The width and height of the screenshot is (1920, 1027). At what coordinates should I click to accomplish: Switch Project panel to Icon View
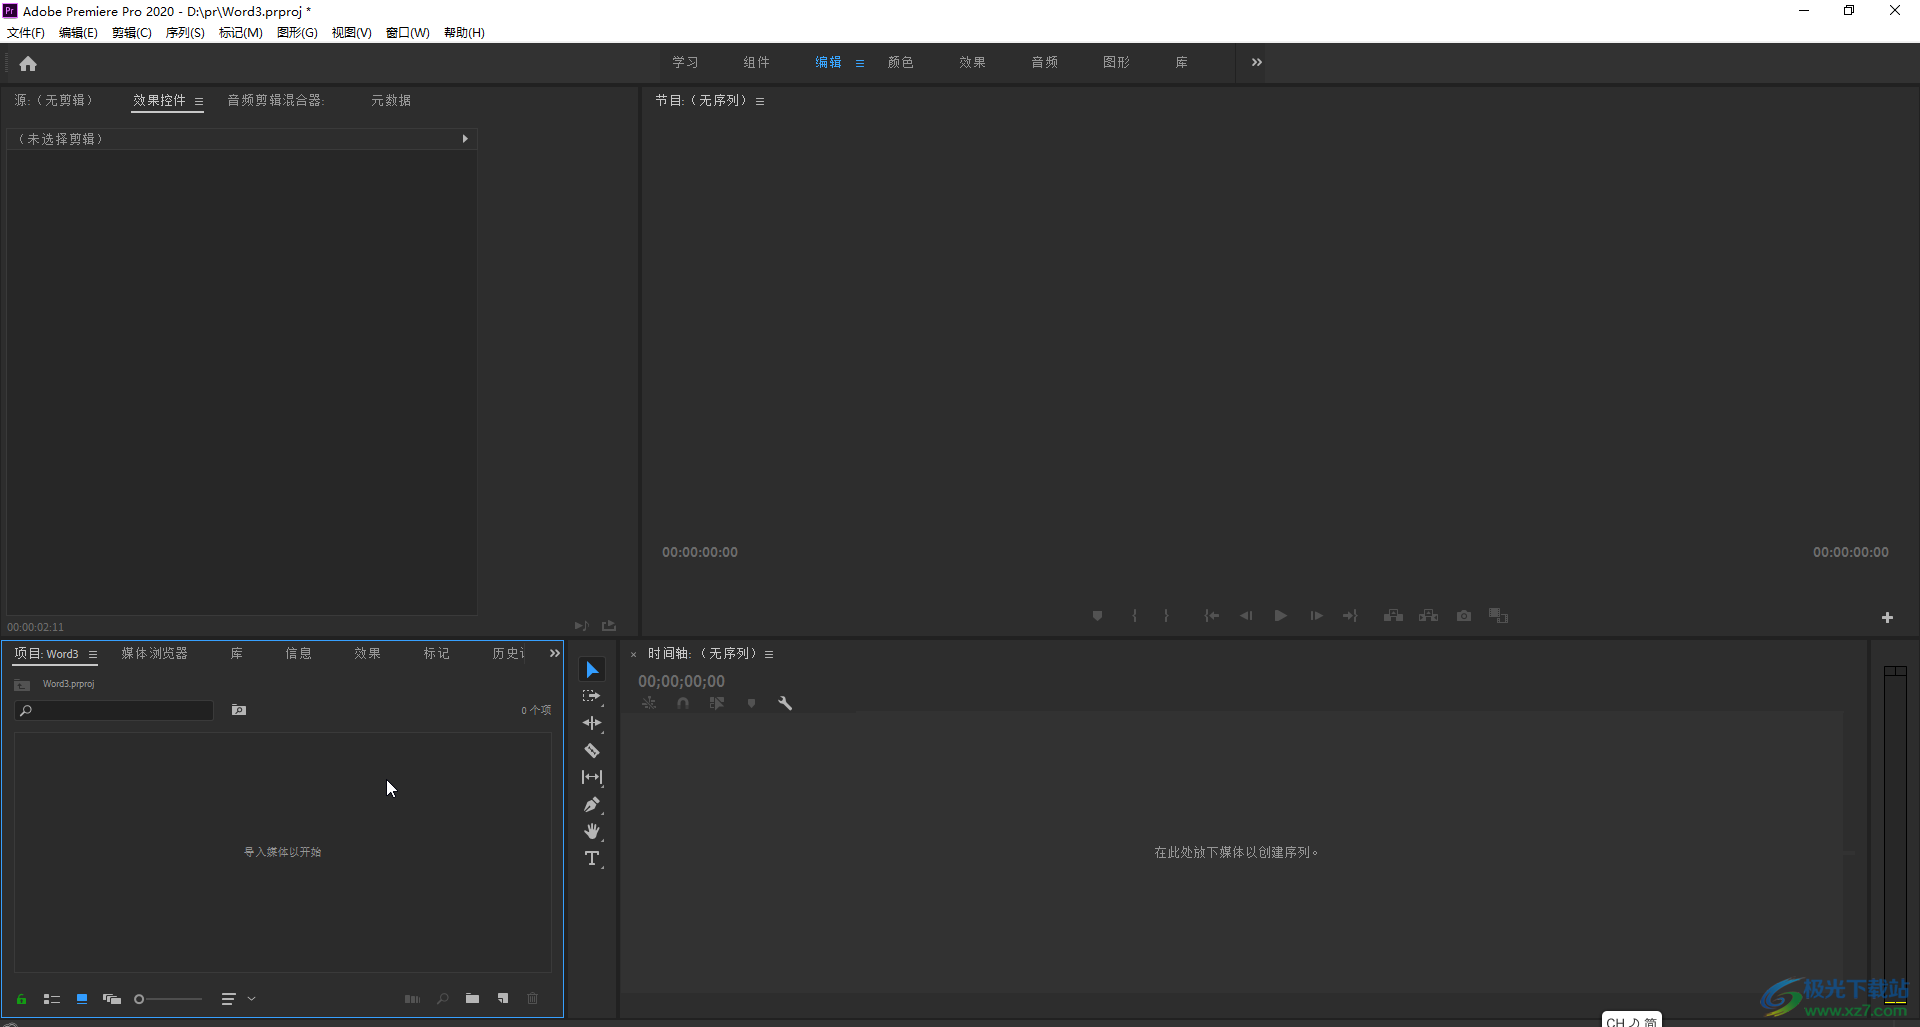tap(82, 999)
